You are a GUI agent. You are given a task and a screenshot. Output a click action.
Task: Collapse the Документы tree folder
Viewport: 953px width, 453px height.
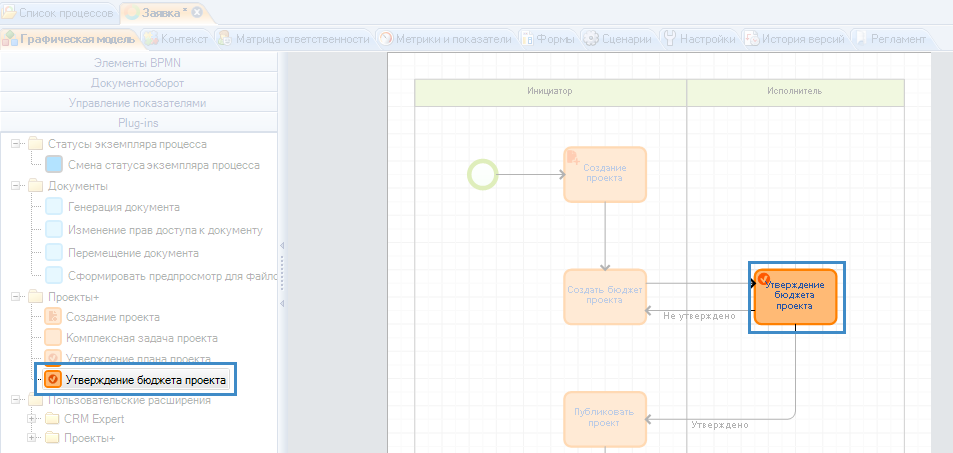pyautogui.click(x=16, y=186)
